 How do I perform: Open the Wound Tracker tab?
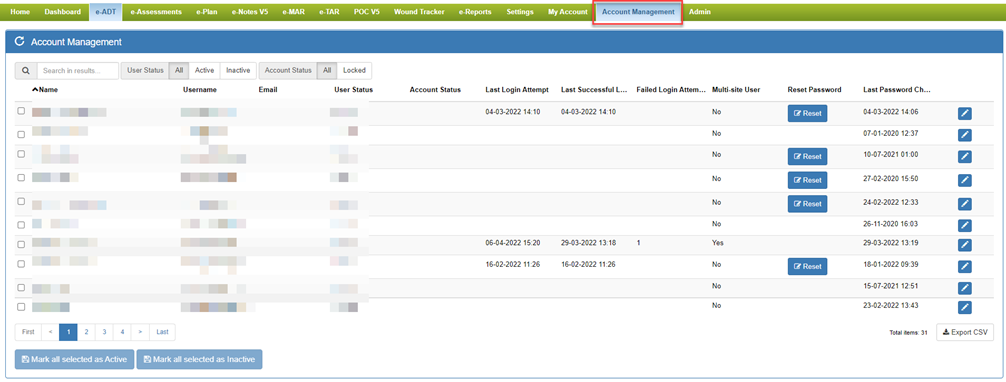(418, 12)
